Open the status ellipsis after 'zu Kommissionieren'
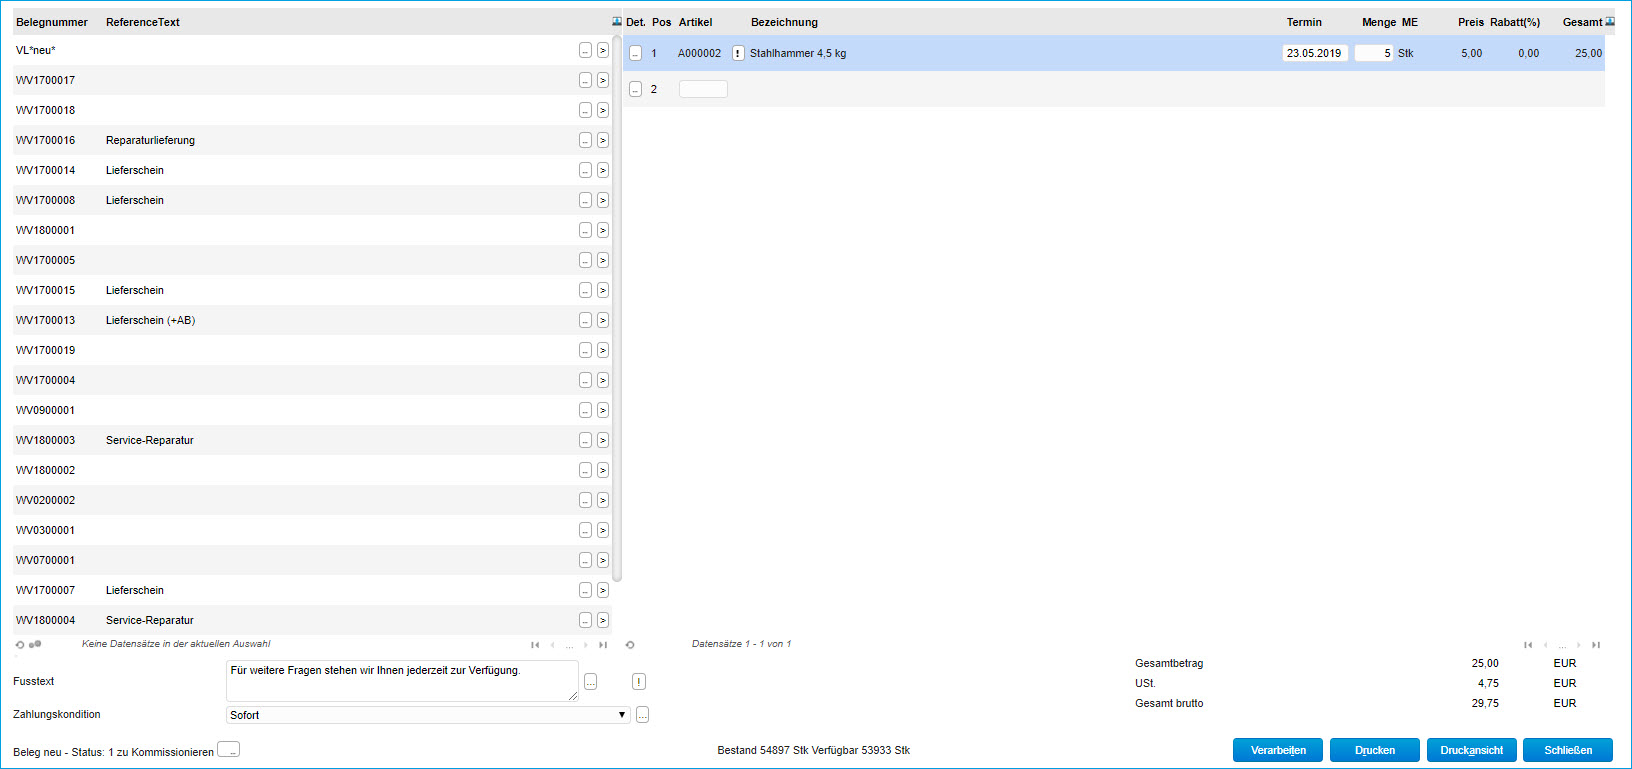 229,750
